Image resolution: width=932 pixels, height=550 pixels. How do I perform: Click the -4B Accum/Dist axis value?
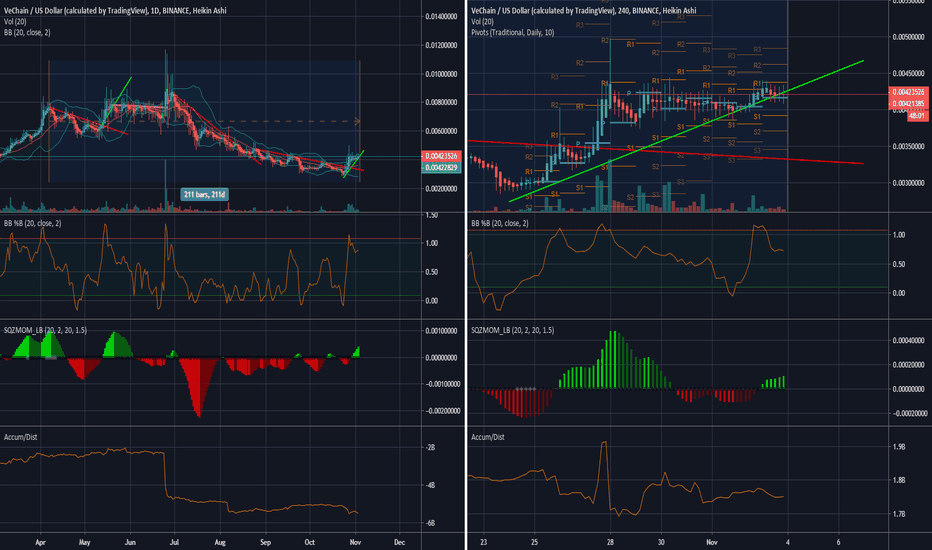coord(430,486)
